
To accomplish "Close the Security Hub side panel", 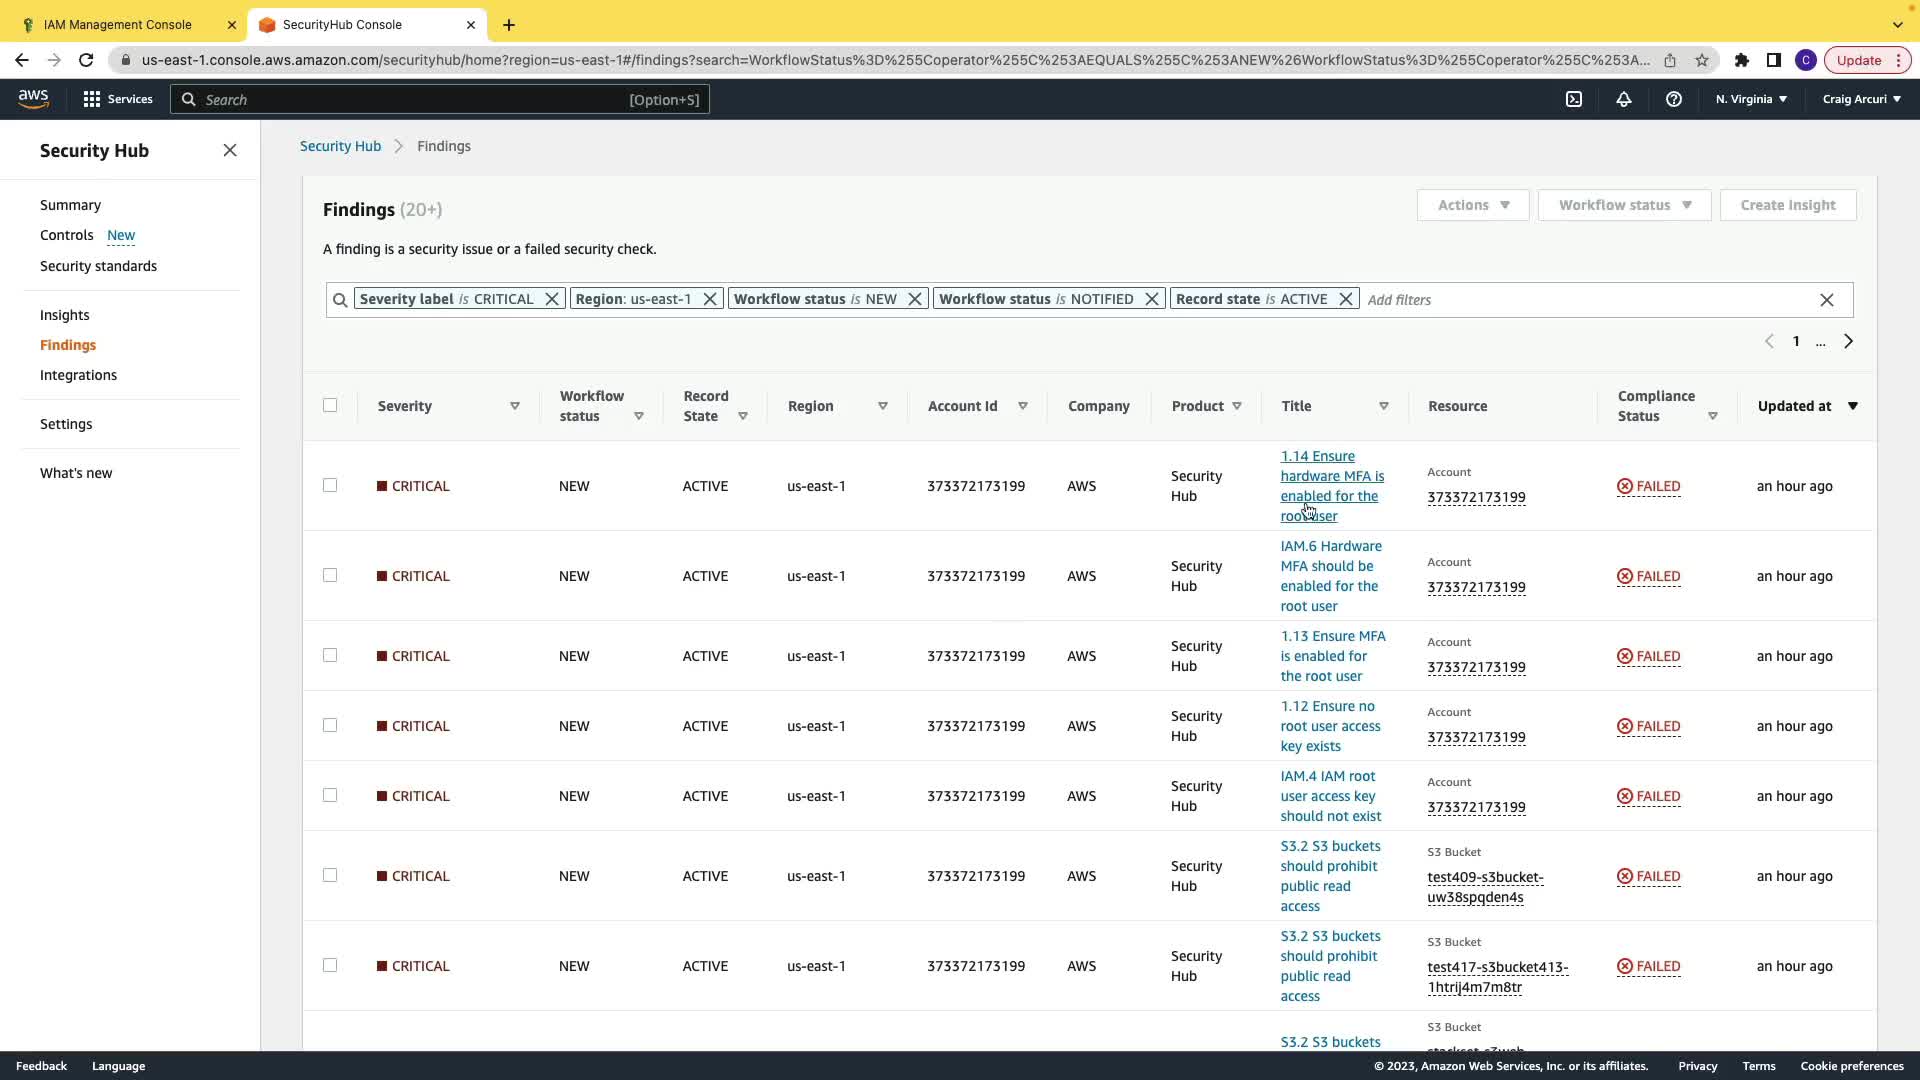I will pos(230,150).
